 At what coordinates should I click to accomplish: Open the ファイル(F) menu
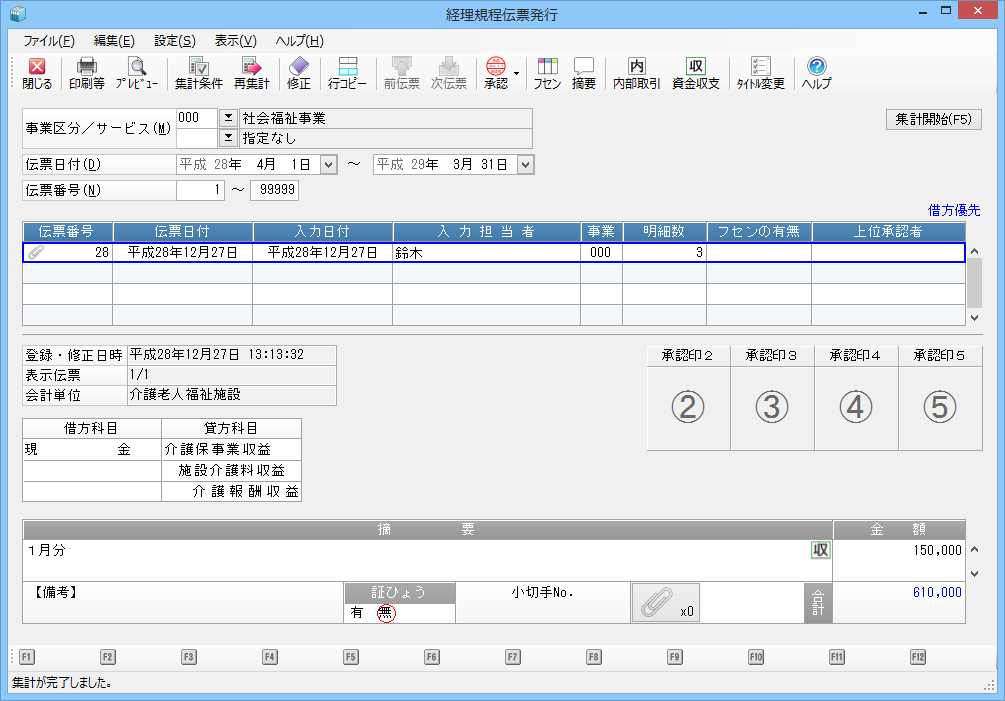(48, 41)
